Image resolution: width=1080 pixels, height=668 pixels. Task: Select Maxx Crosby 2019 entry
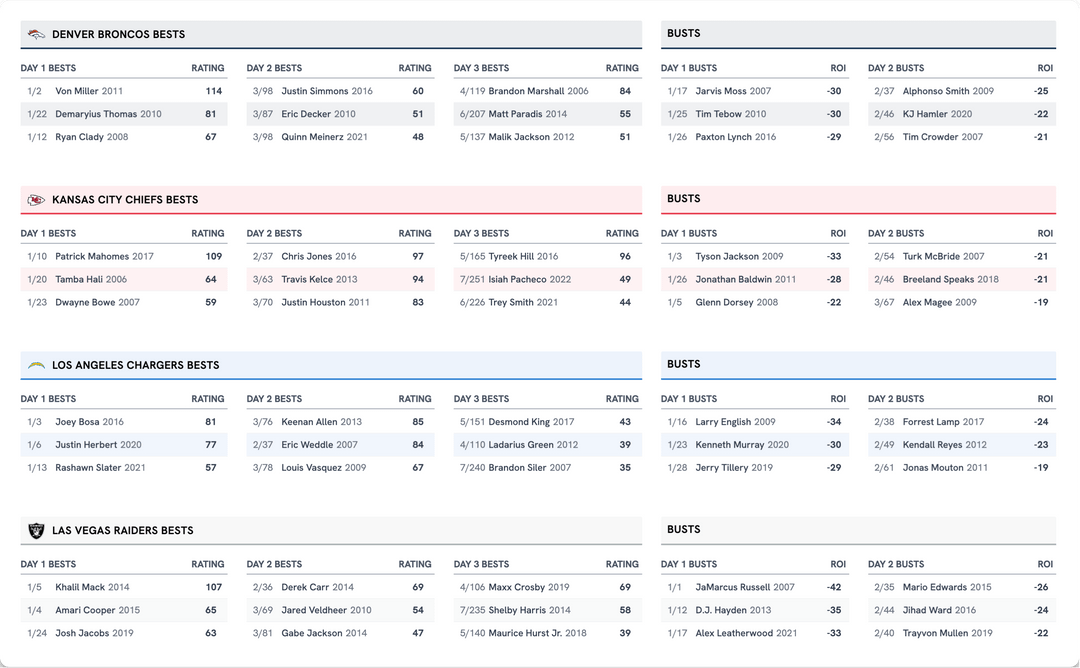528,588
